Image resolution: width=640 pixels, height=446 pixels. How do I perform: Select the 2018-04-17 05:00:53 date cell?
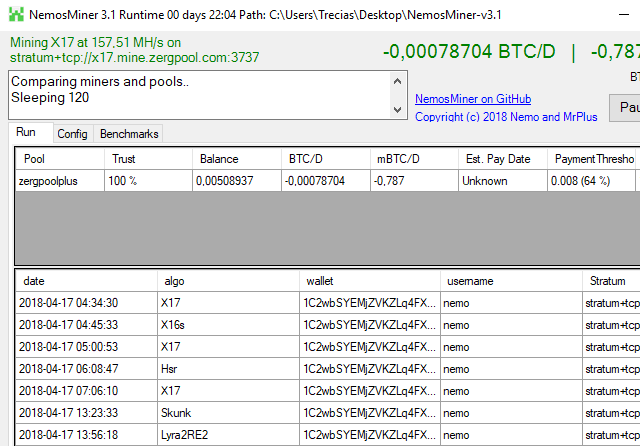point(86,347)
